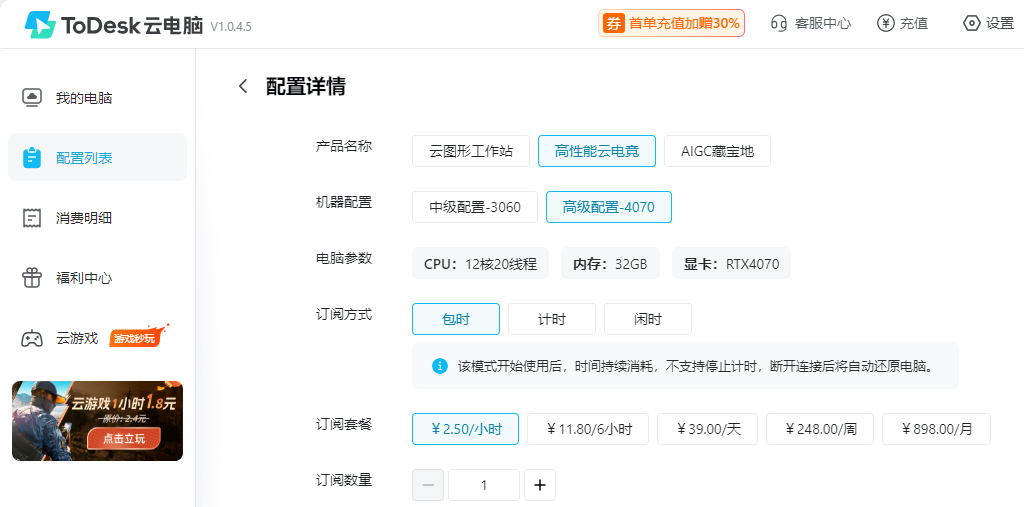Click the CPU：12核20线程 spec tag
The height and width of the screenshot is (507, 1024).
480,263
